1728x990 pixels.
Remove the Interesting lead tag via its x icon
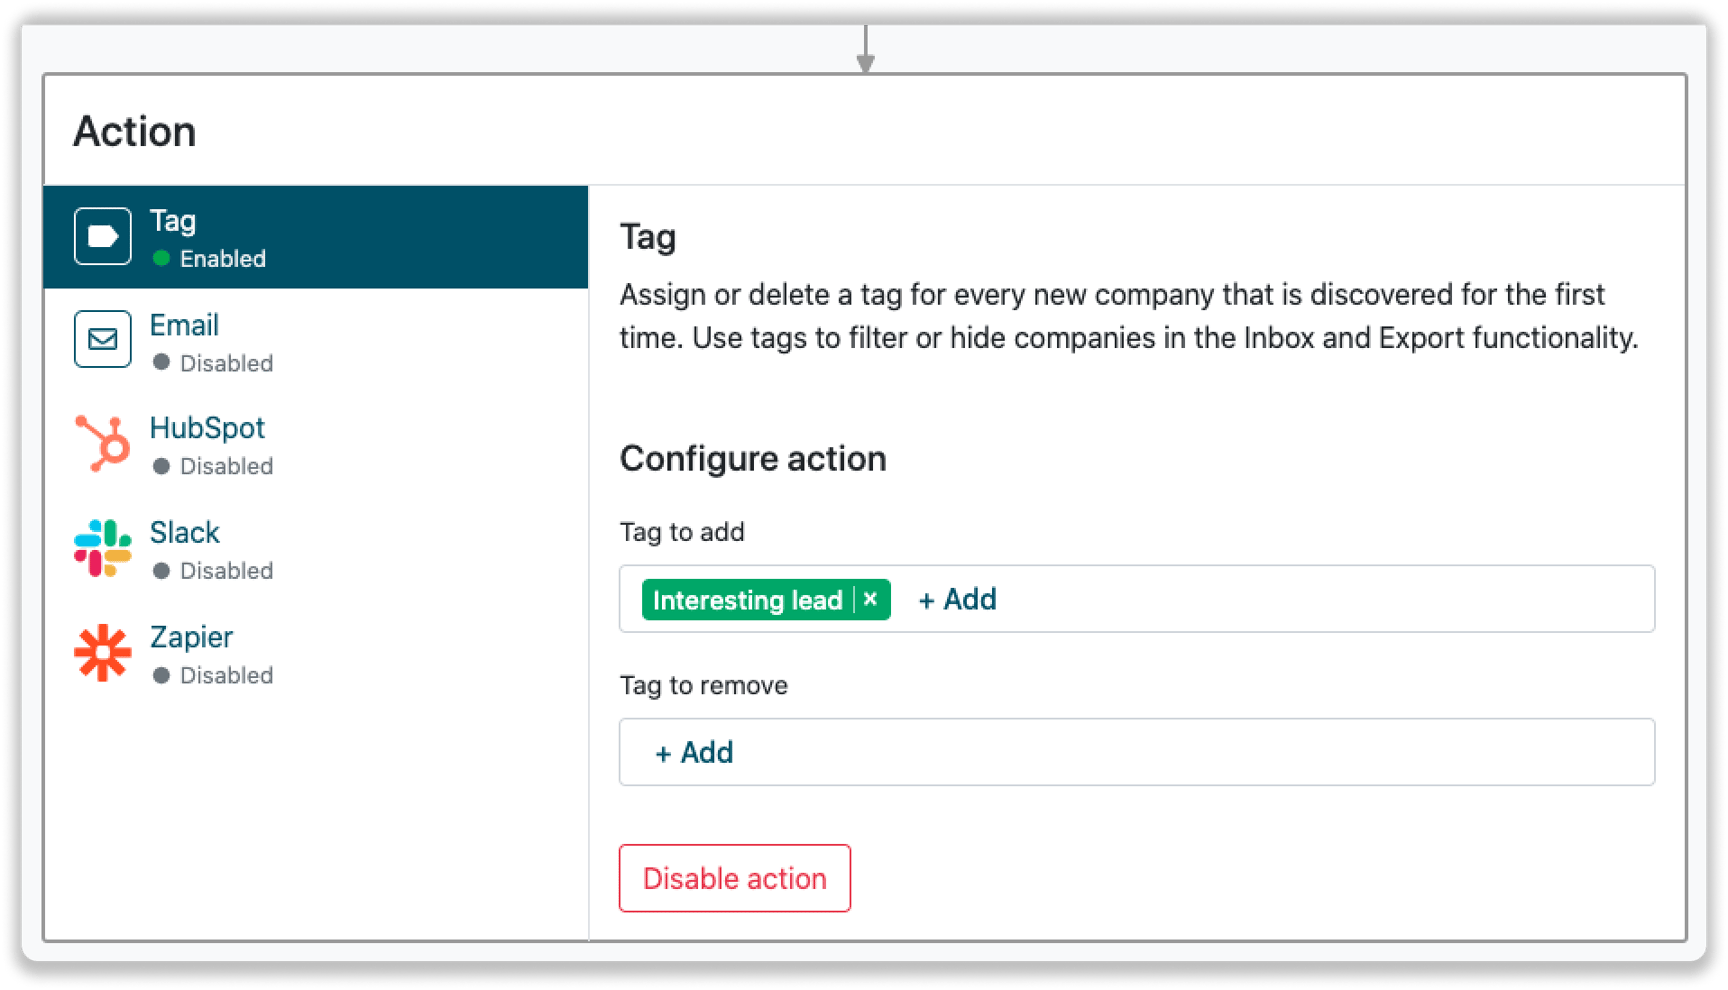(x=869, y=599)
